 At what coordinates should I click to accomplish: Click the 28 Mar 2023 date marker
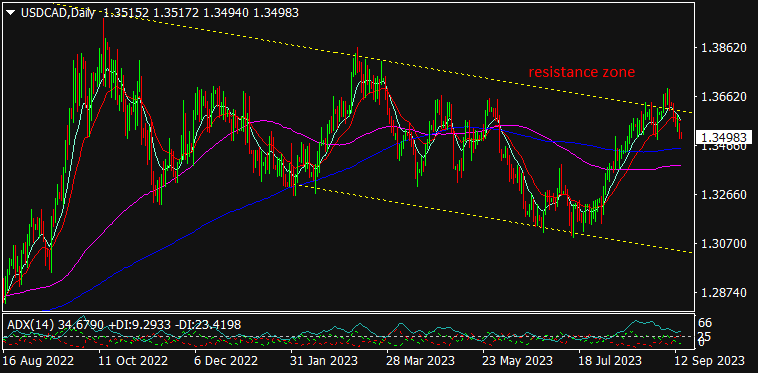click(421, 361)
